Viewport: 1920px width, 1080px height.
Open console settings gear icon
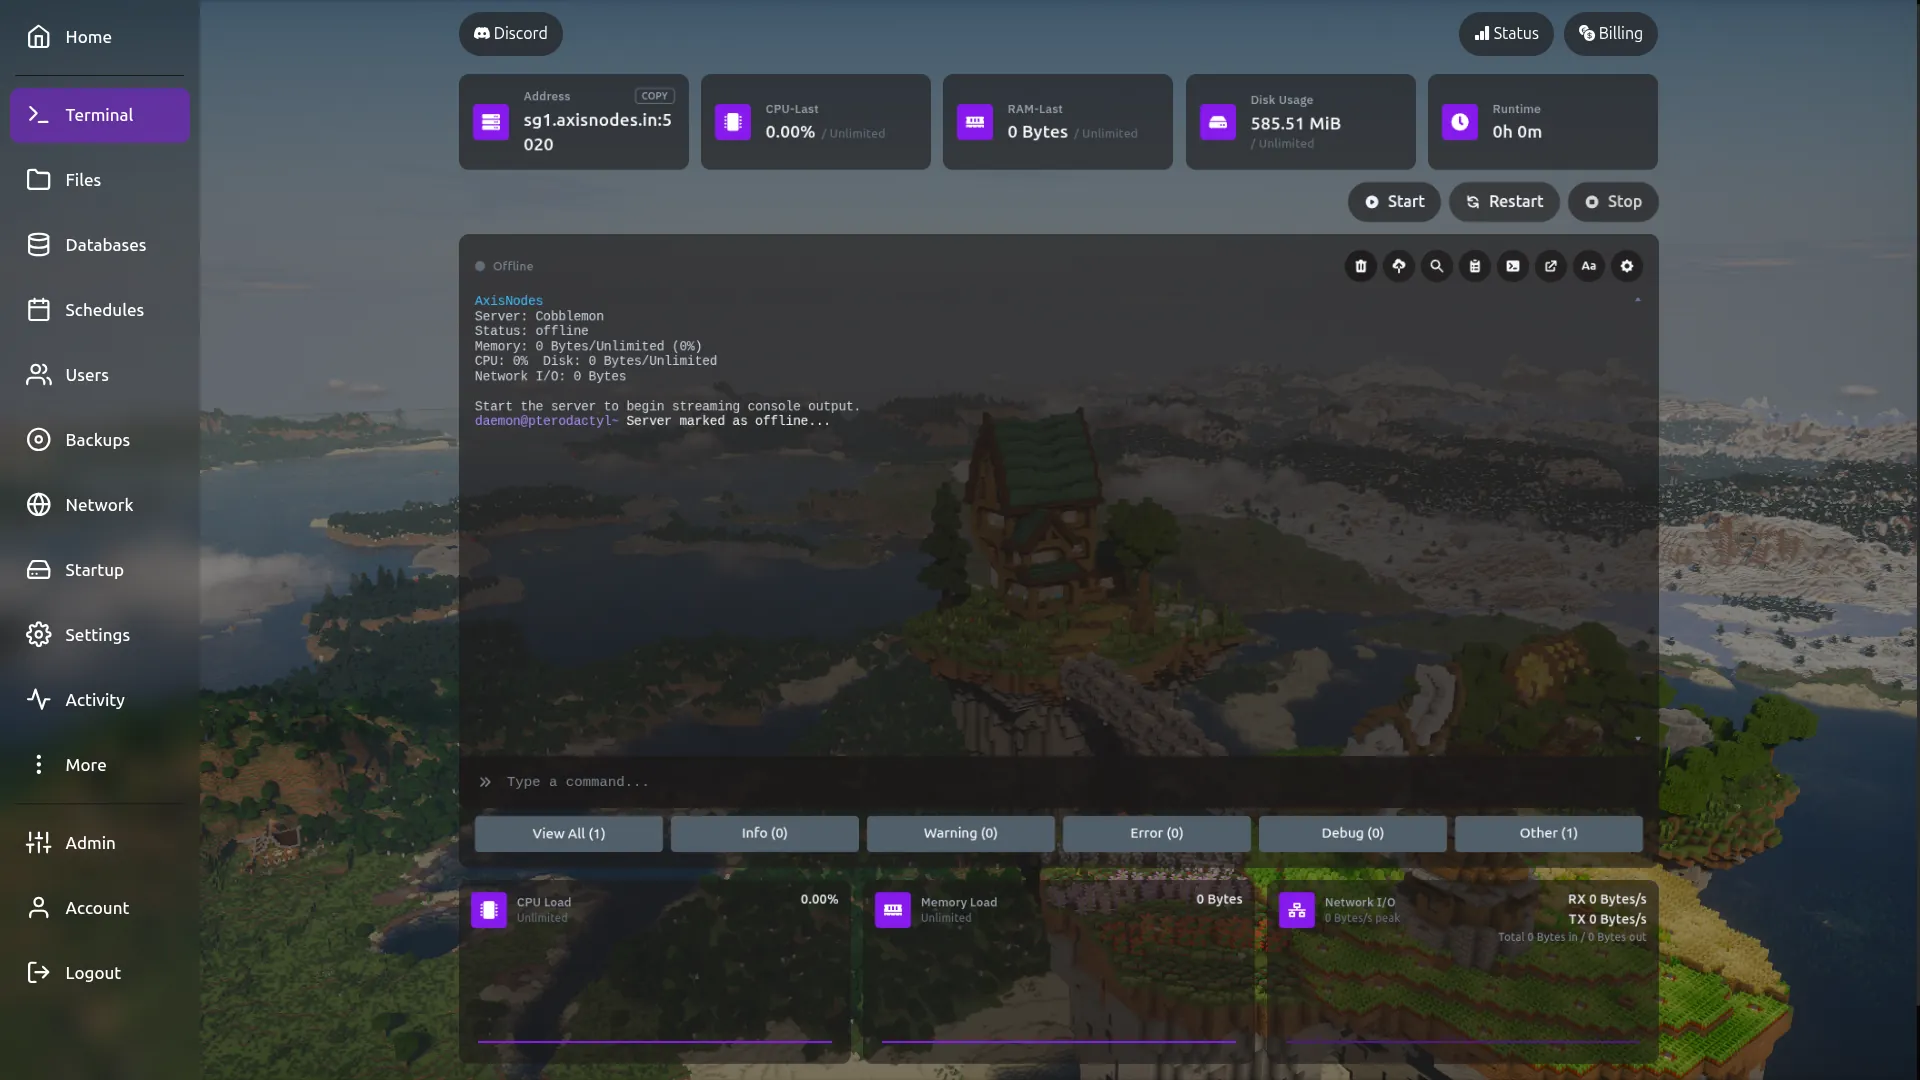1626,266
